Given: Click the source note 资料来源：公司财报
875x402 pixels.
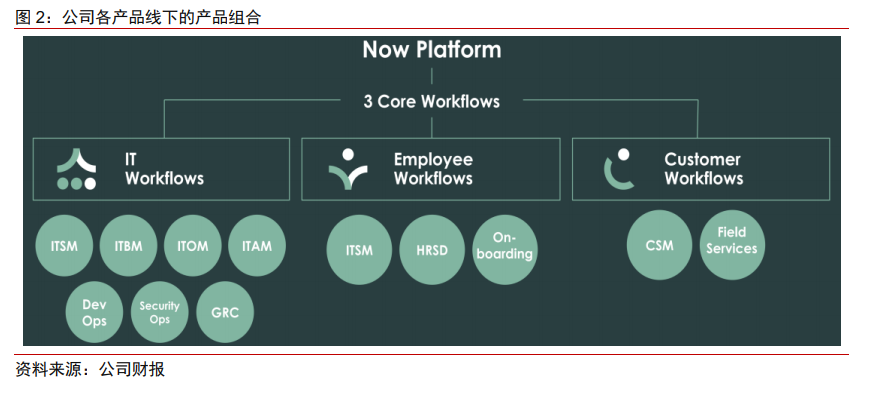Looking at the screenshot, I should click(90, 369).
